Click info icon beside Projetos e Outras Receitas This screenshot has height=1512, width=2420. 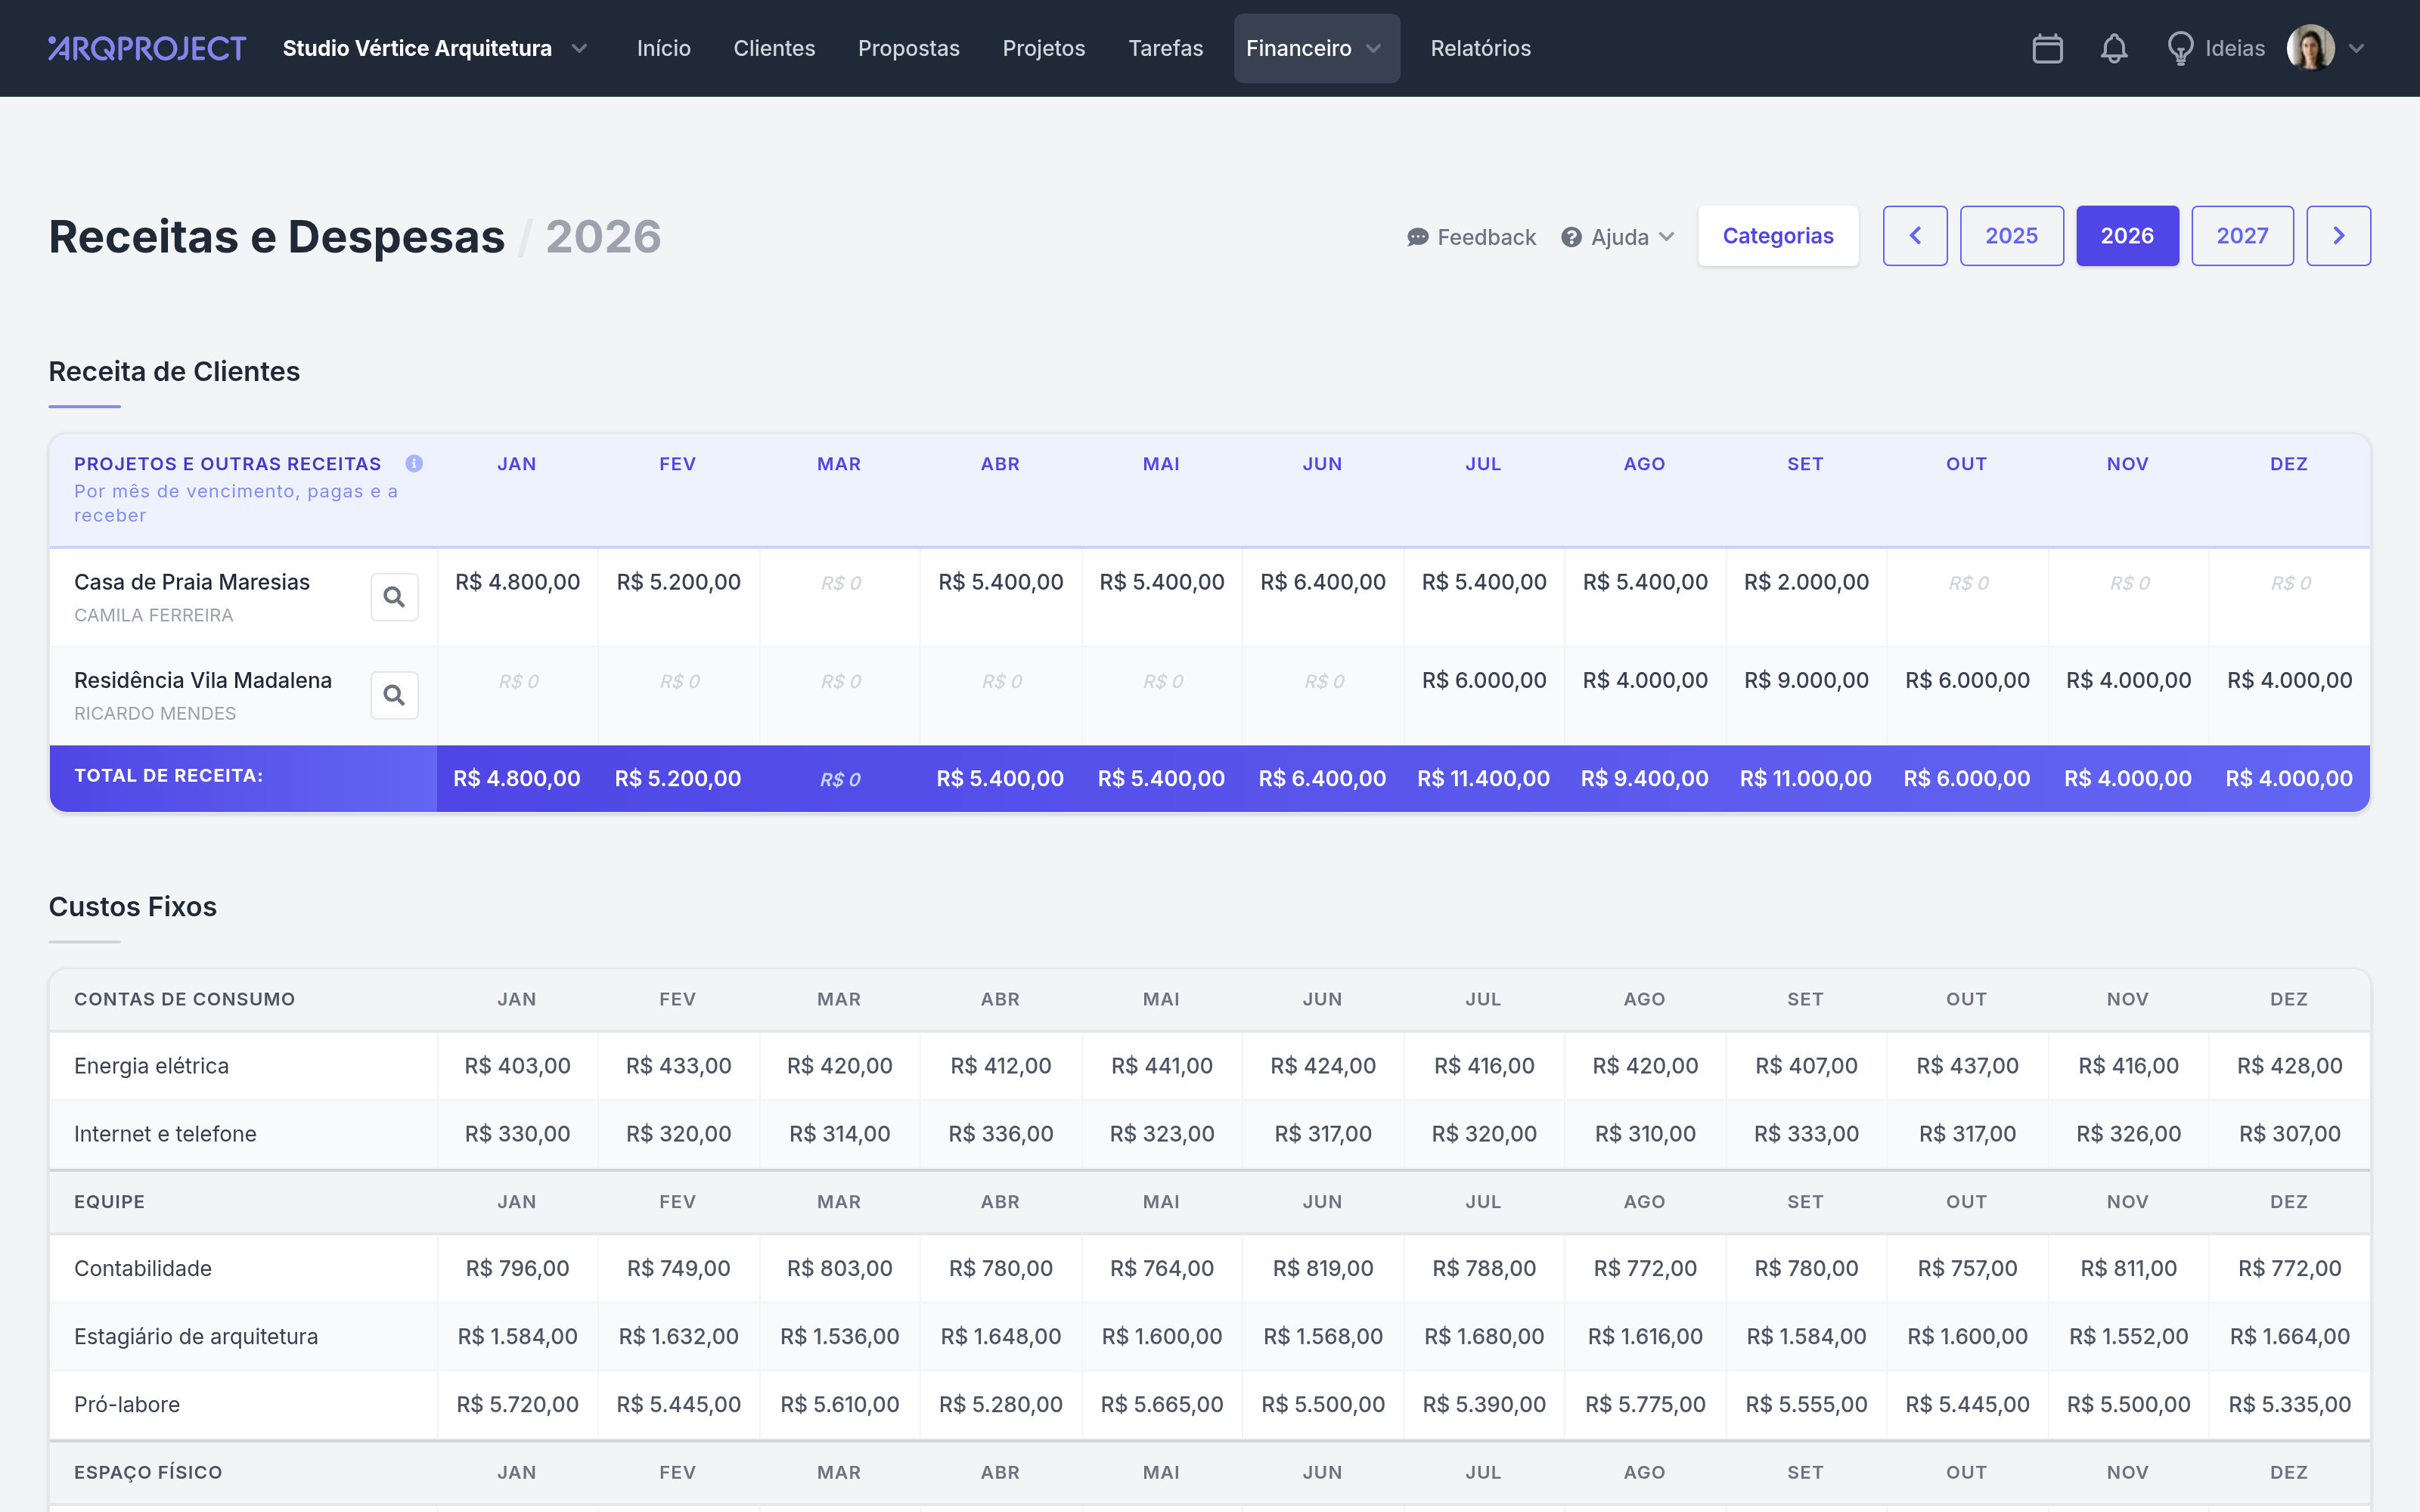414,463
